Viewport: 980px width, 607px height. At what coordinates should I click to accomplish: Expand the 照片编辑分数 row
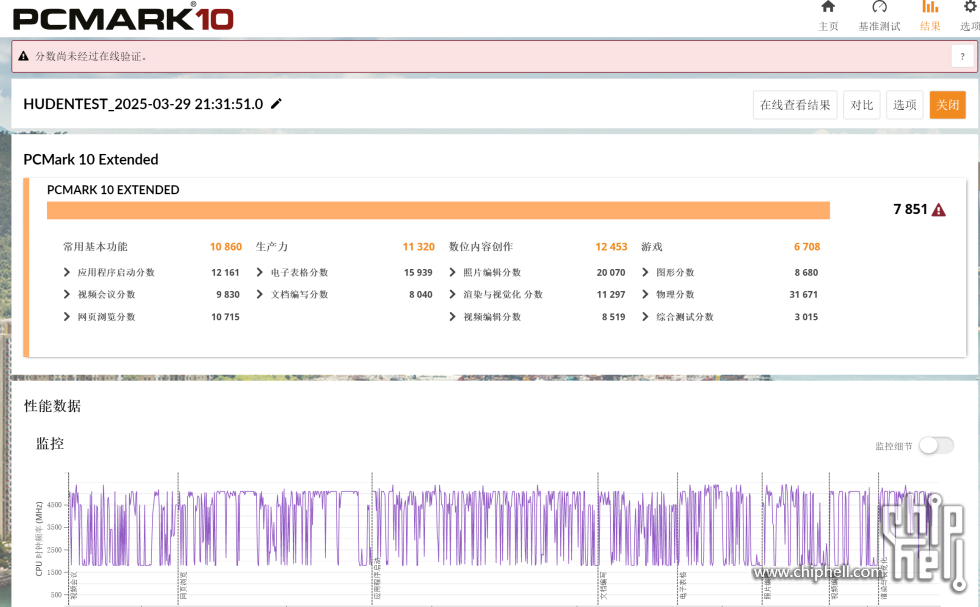[x=452, y=272]
